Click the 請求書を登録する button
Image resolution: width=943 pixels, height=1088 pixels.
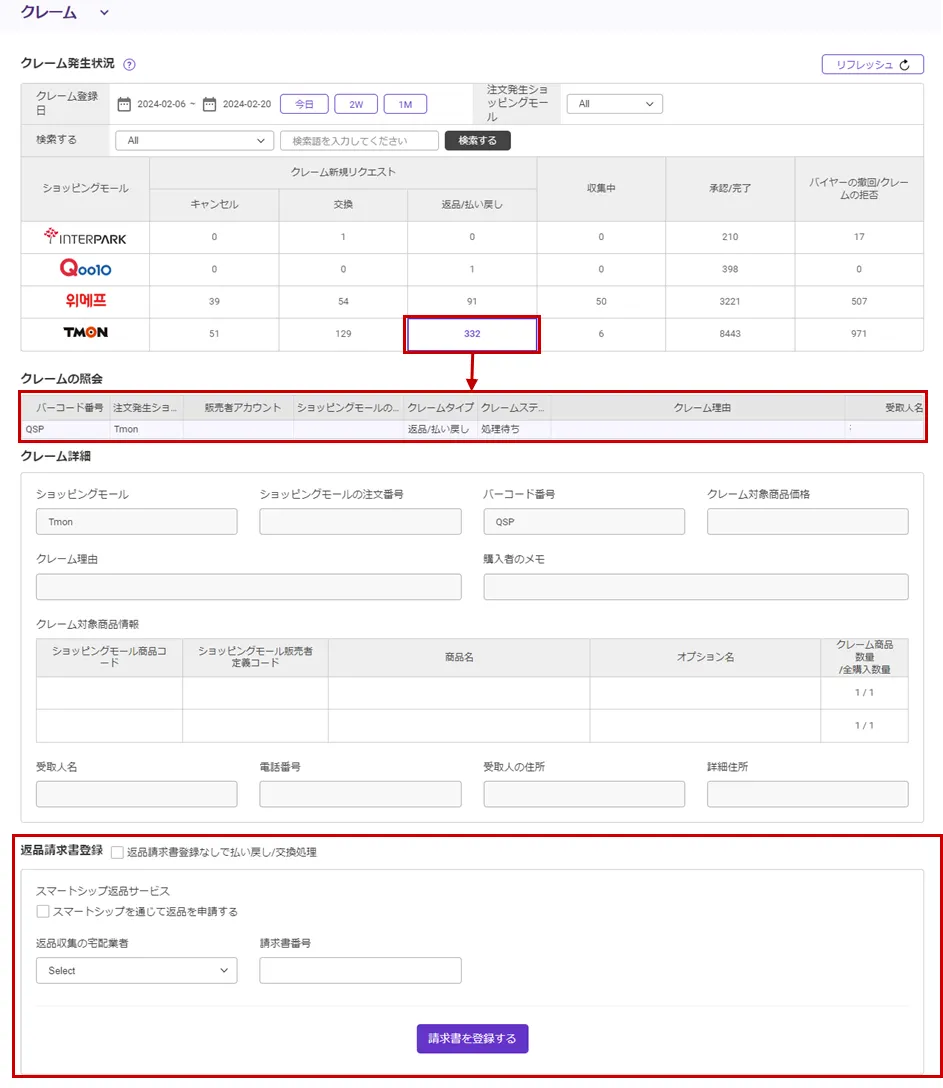tap(473, 1039)
